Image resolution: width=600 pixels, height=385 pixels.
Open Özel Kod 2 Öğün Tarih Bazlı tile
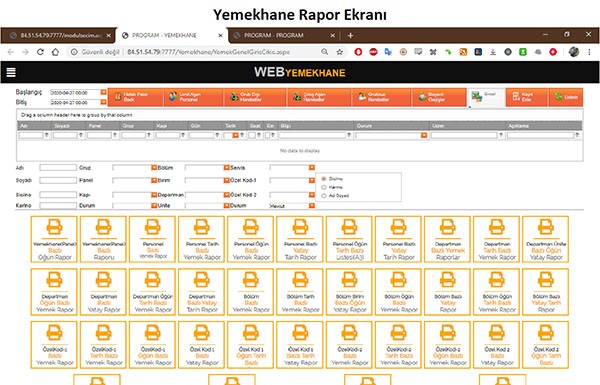[x=546, y=345]
